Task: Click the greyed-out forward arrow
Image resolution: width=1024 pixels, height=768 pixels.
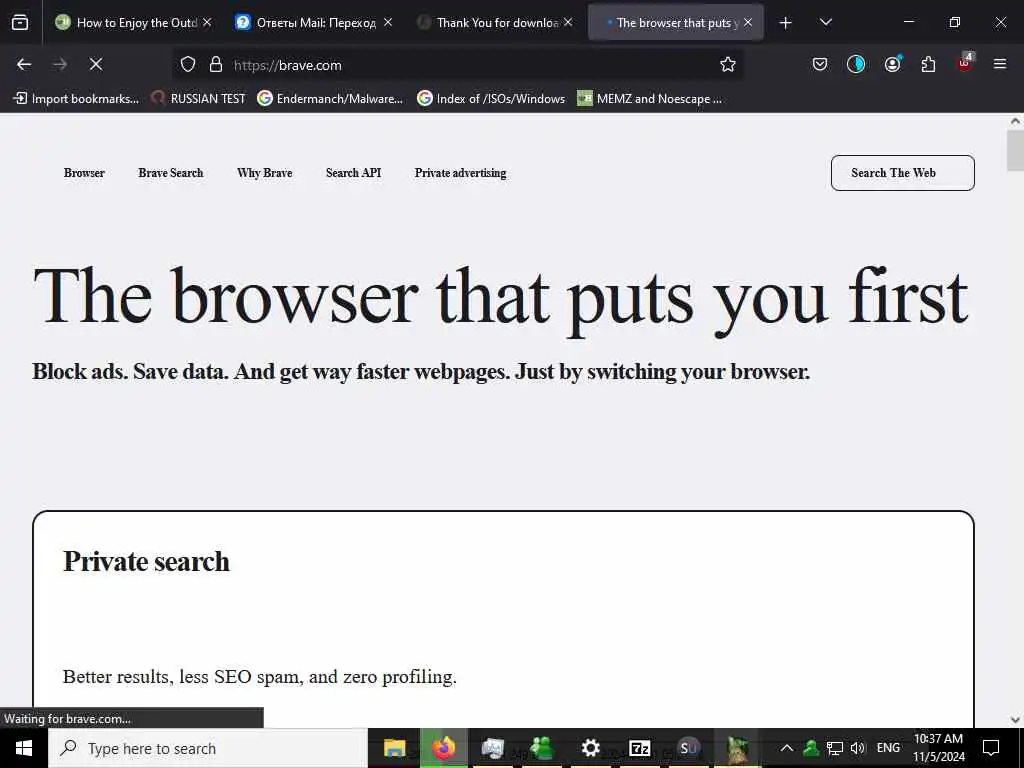Action: (60, 64)
